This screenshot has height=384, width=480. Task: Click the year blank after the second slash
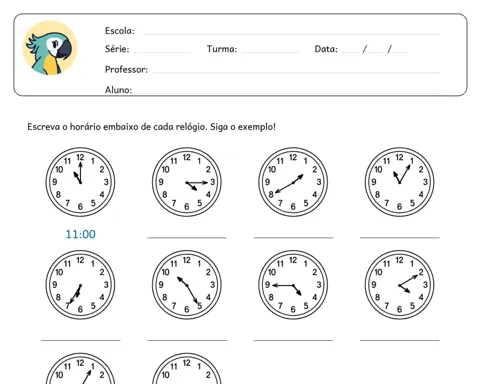[400, 52]
